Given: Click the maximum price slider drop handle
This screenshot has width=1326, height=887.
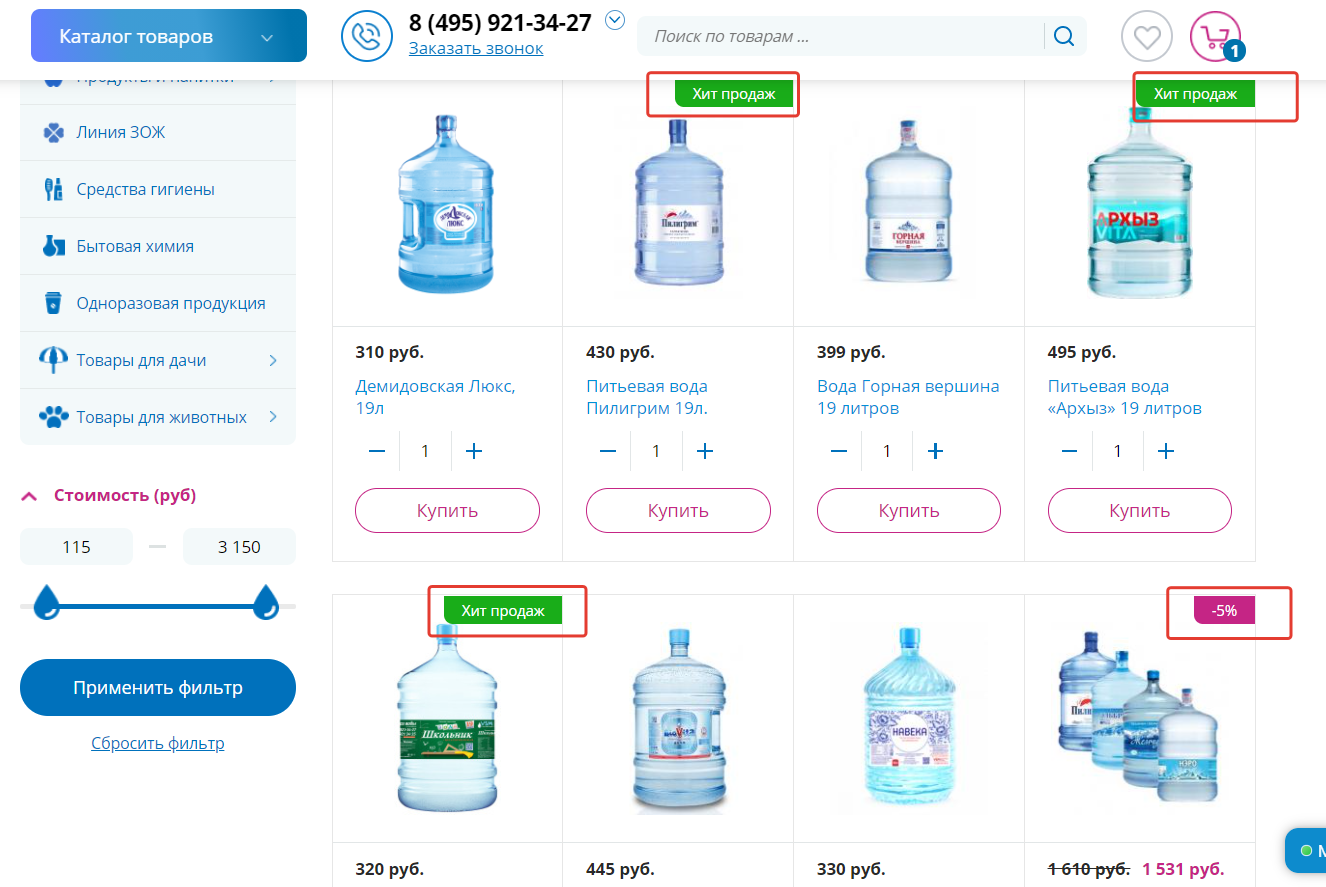Looking at the screenshot, I should tap(265, 603).
